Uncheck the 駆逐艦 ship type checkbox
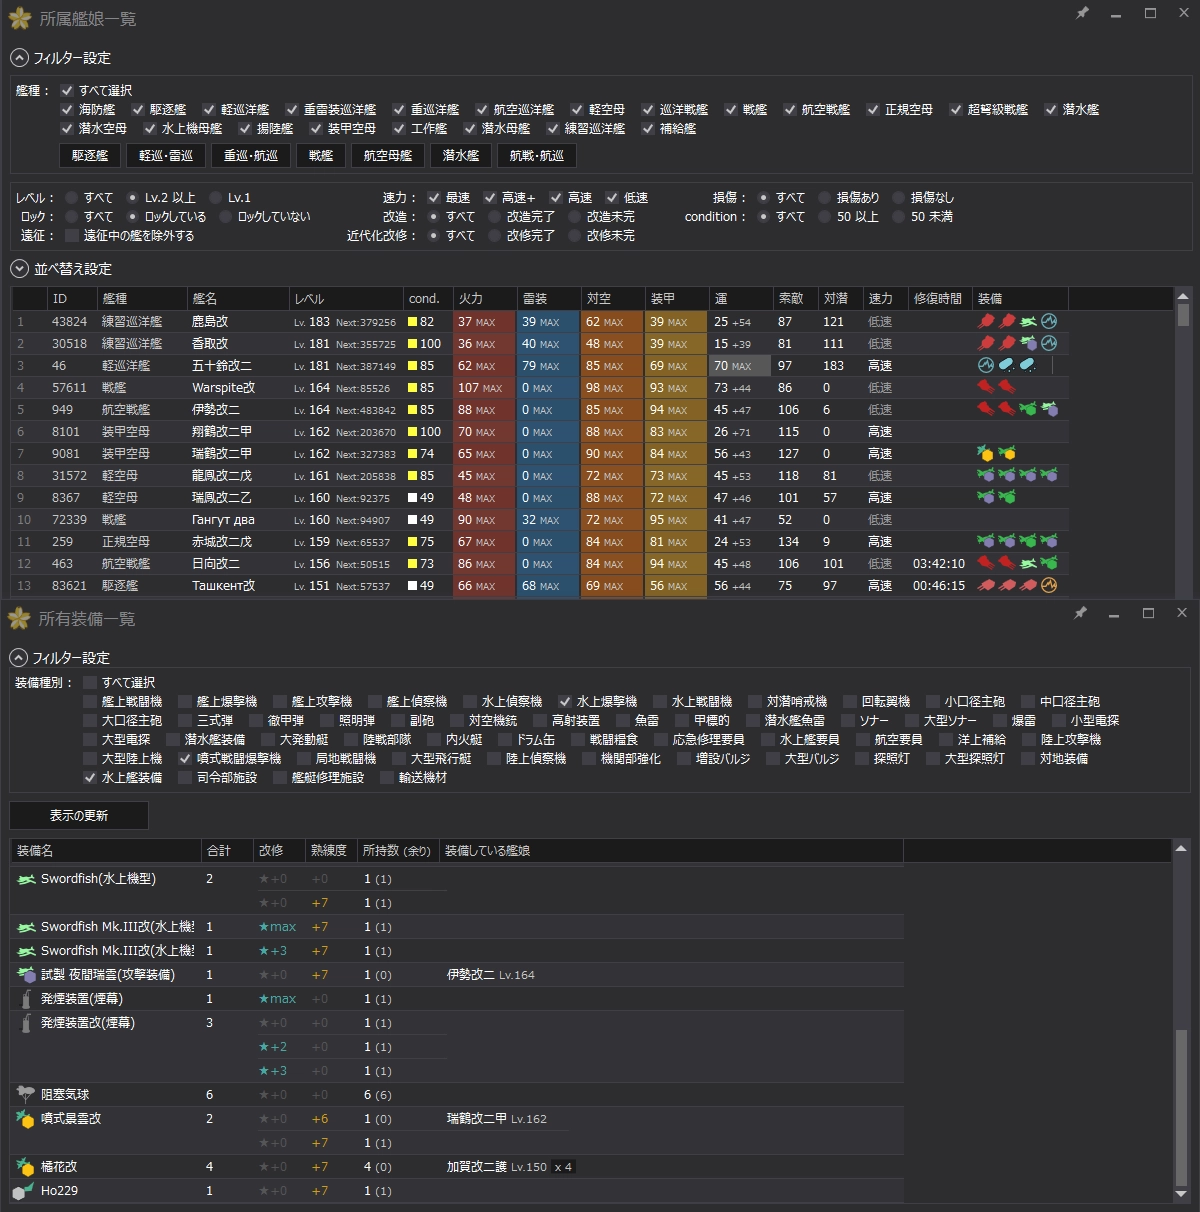This screenshot has height=1212, width=1200. click(x=138, y=110)
